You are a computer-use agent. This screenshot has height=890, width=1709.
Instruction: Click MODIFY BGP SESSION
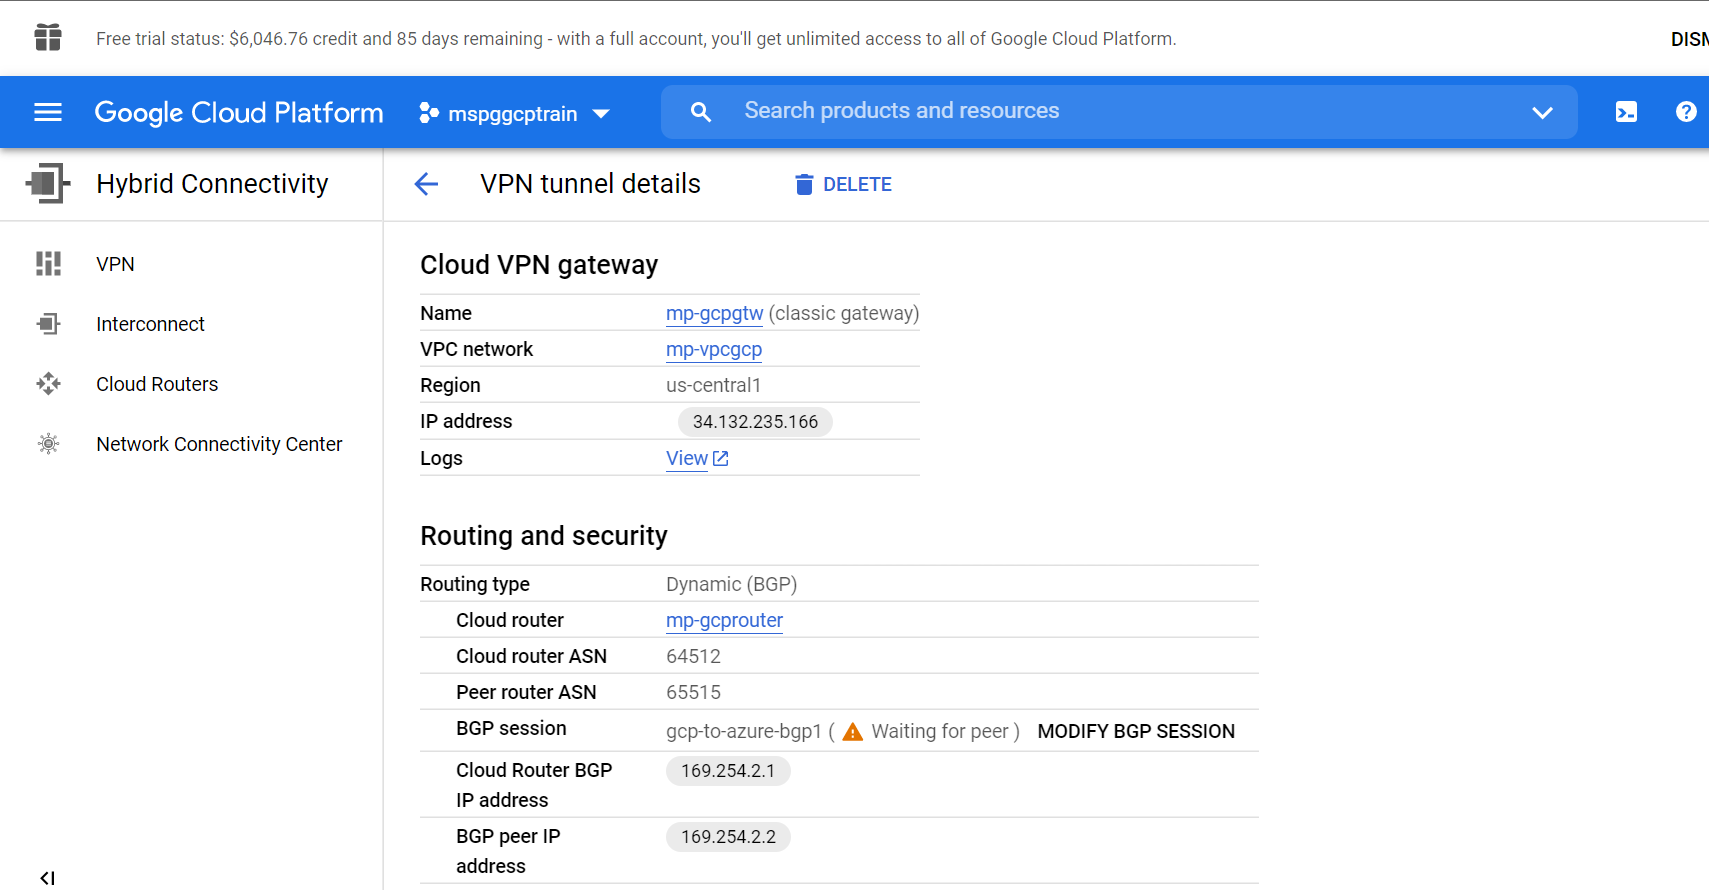1136,731
